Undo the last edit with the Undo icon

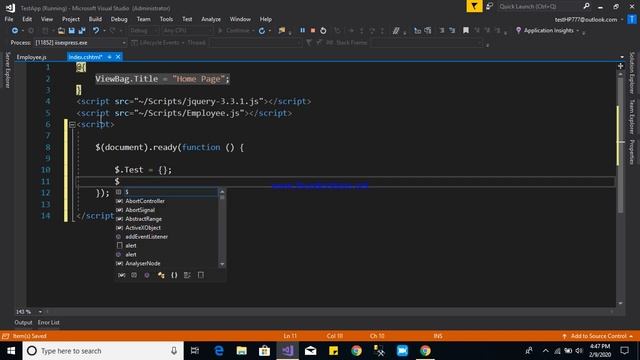pos(96,31)
